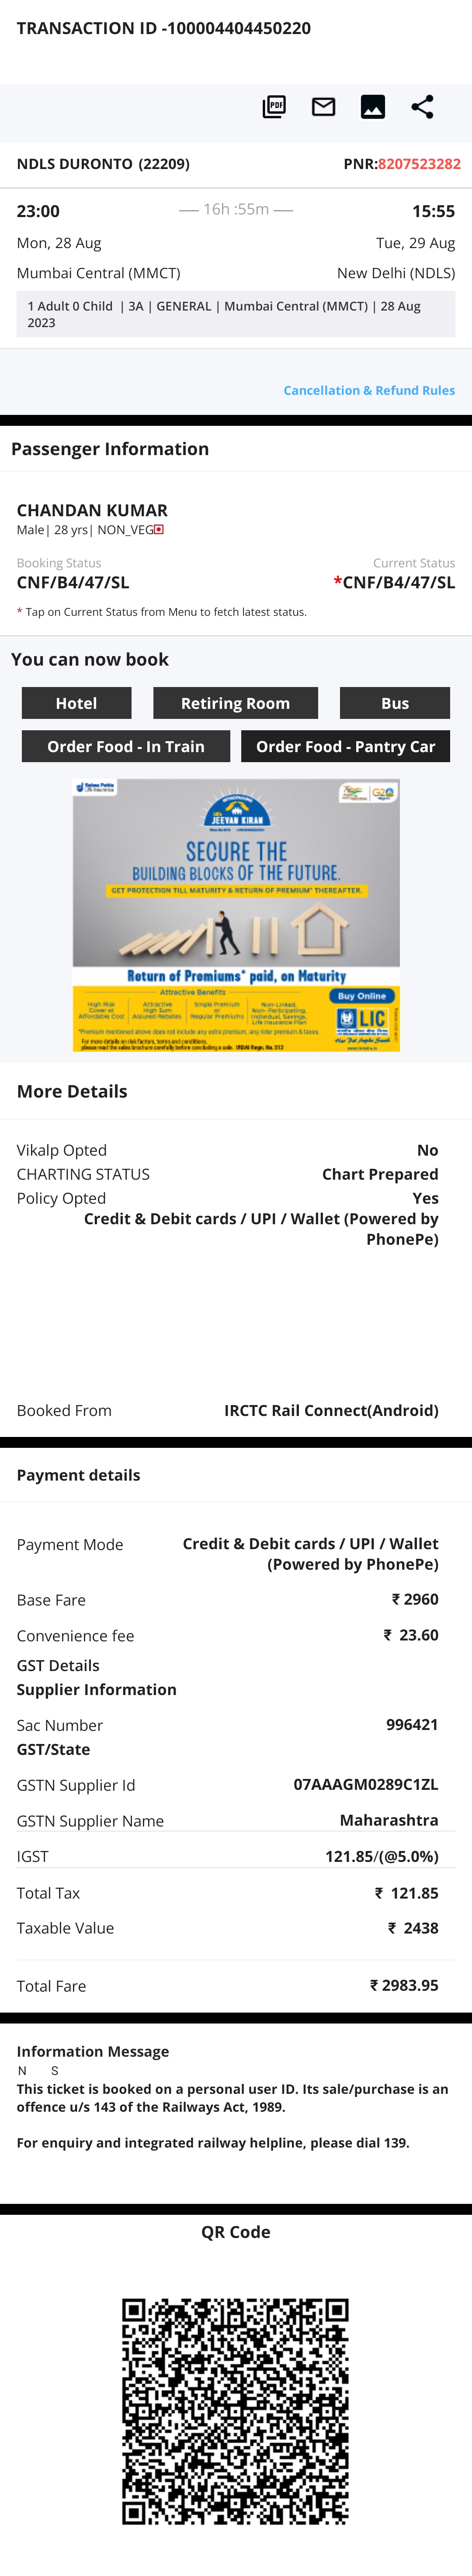Viewport: 472px width, 2576px height.
Task: Save ticket as image icon
Action: tap(373, 107)
